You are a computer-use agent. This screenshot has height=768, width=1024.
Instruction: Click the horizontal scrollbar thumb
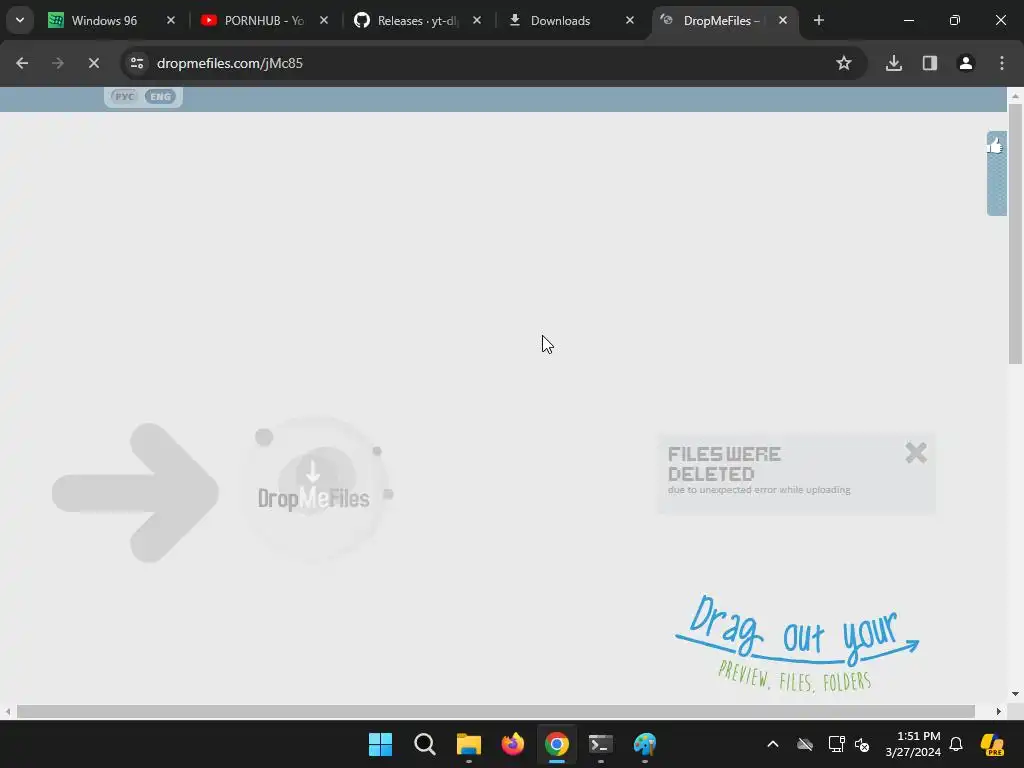pyautogui.click(x=496, y=711)
